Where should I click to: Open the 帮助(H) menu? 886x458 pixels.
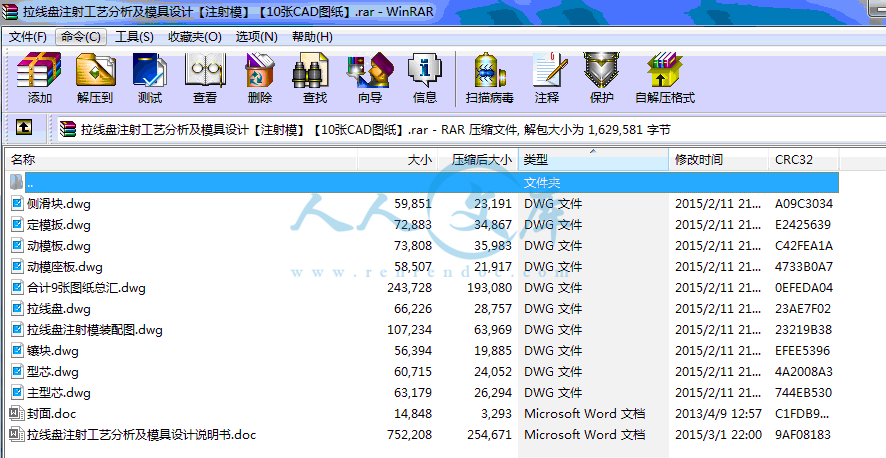click(x=312, y=37)
